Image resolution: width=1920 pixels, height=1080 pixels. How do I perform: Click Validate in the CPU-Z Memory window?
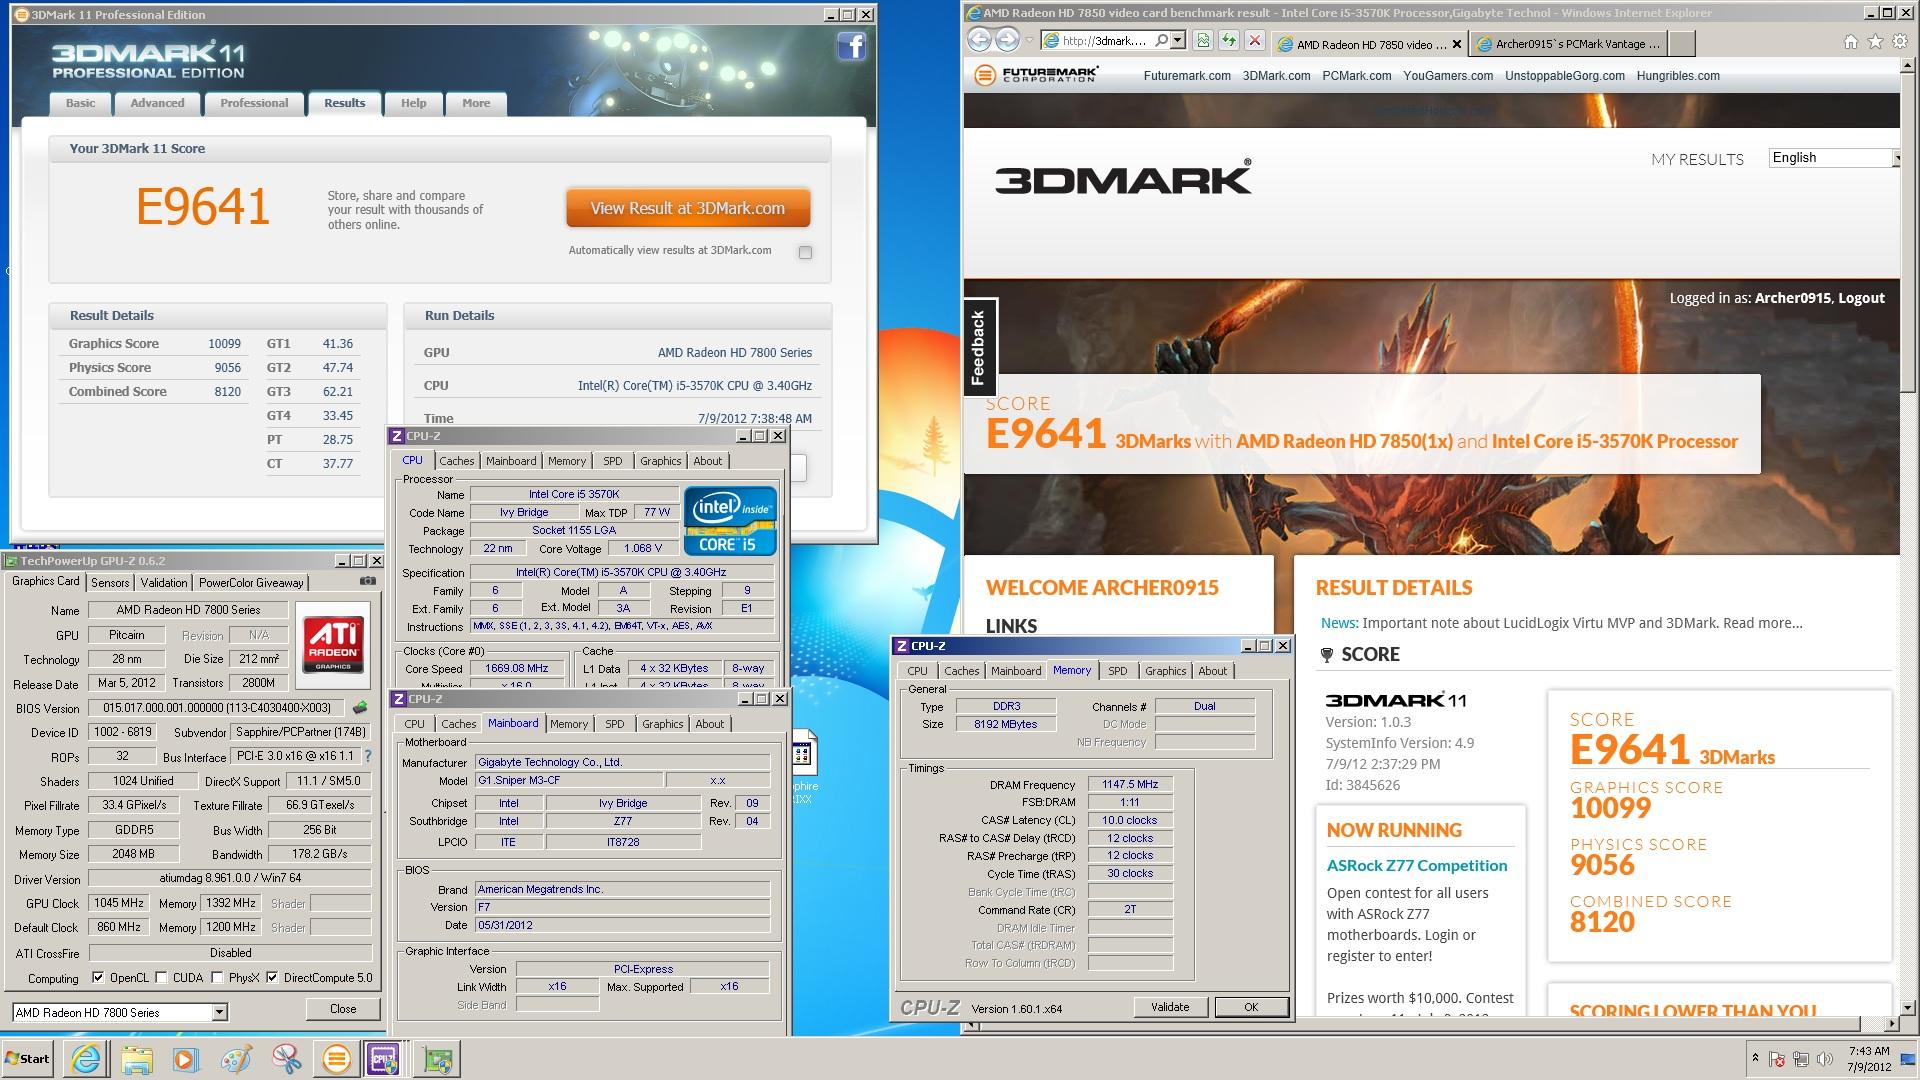[1170, 1007]
